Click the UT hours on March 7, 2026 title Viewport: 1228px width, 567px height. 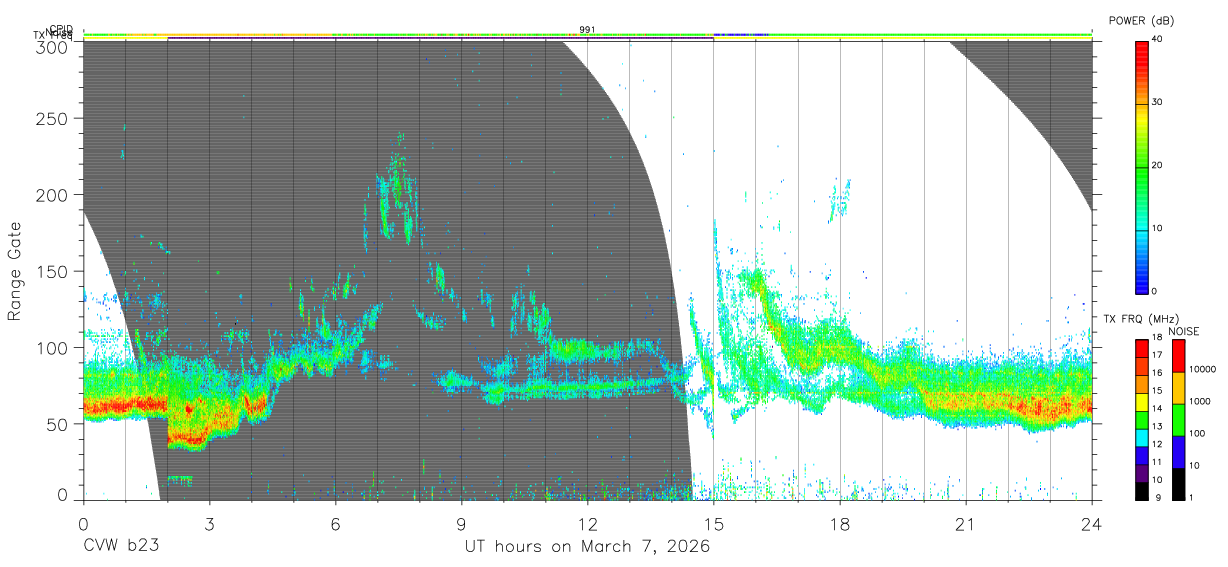coord(587,547)
